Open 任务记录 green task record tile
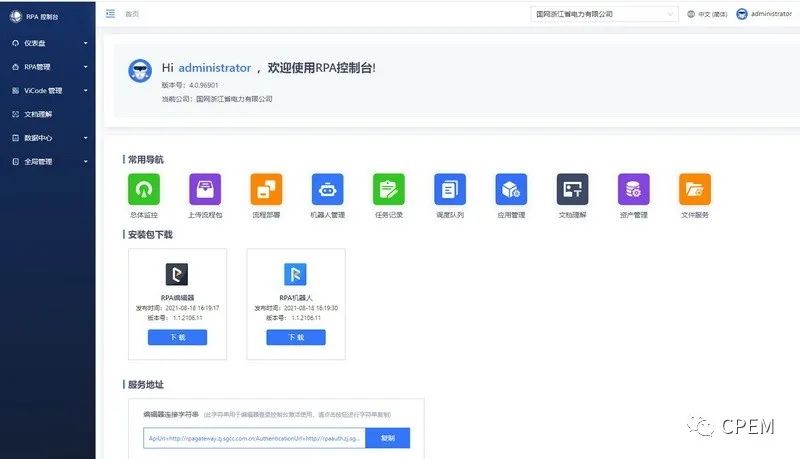The image size is (800, 459). (x=389, y=189)
